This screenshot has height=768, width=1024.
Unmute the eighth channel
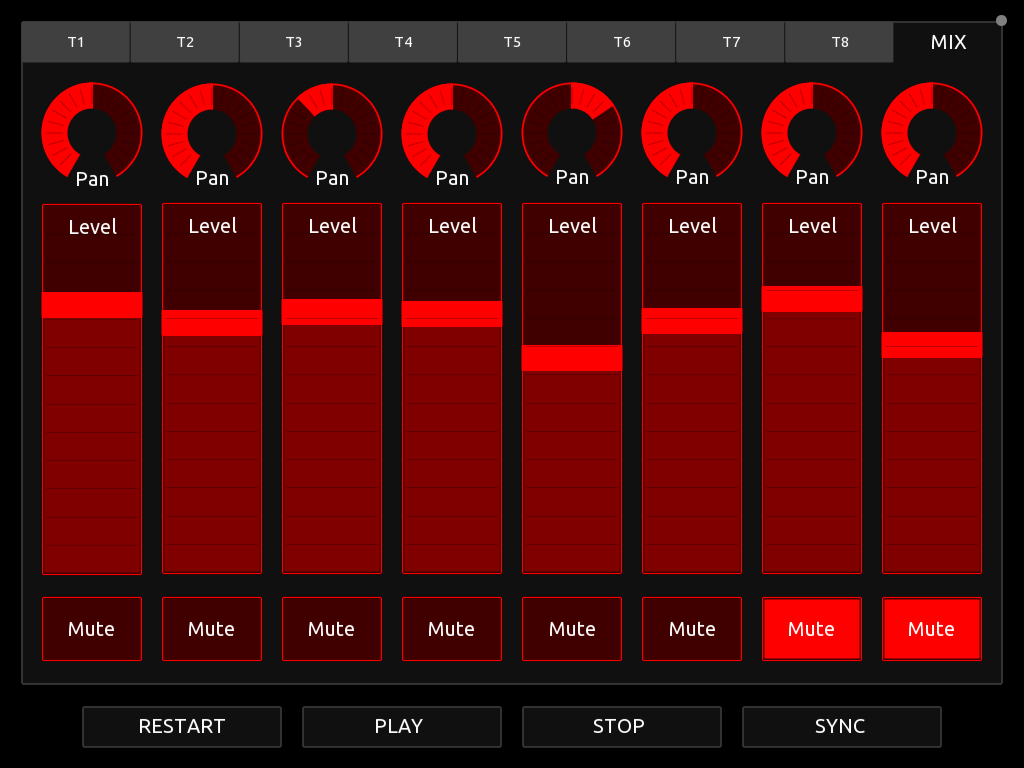pos(932,629)
